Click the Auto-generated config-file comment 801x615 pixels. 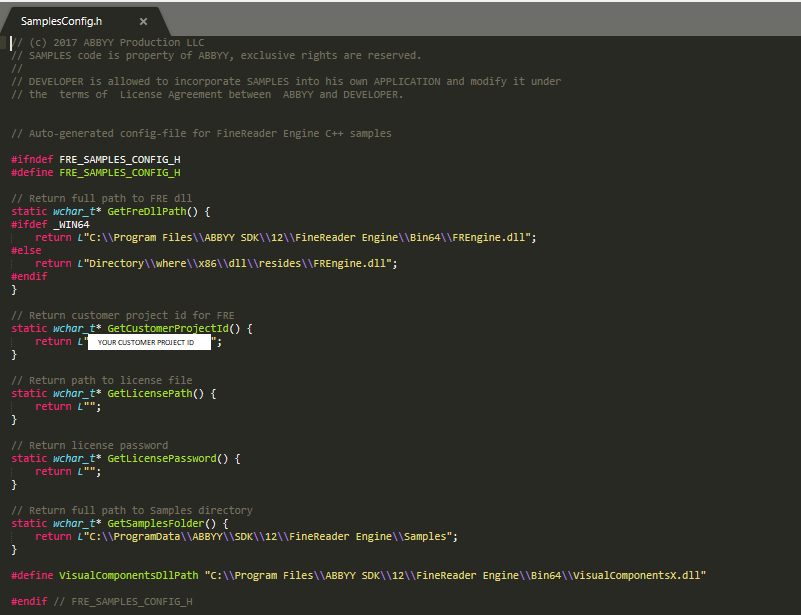tap(200, 133)
